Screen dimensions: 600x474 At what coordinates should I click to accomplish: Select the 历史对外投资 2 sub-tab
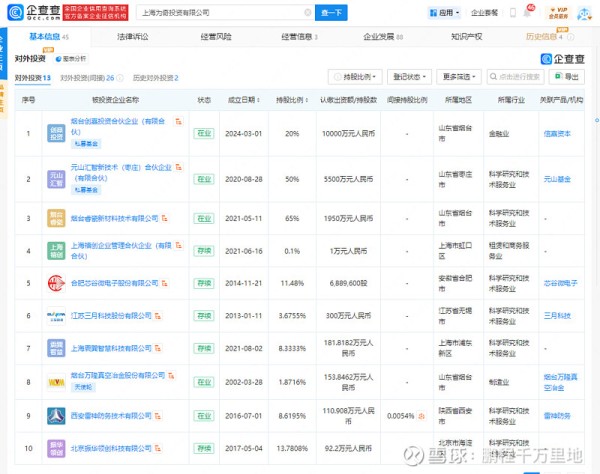click(x=156, y=78)
